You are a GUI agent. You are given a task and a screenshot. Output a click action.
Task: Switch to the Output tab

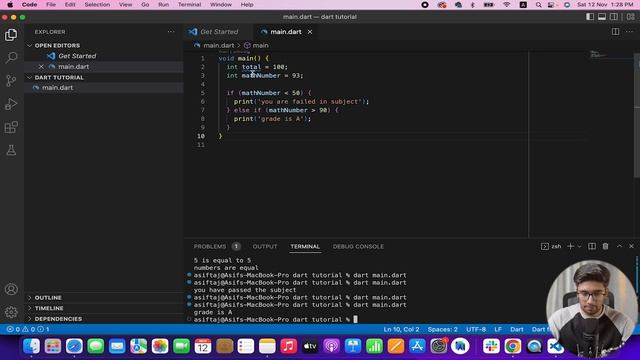click(265, 247)
